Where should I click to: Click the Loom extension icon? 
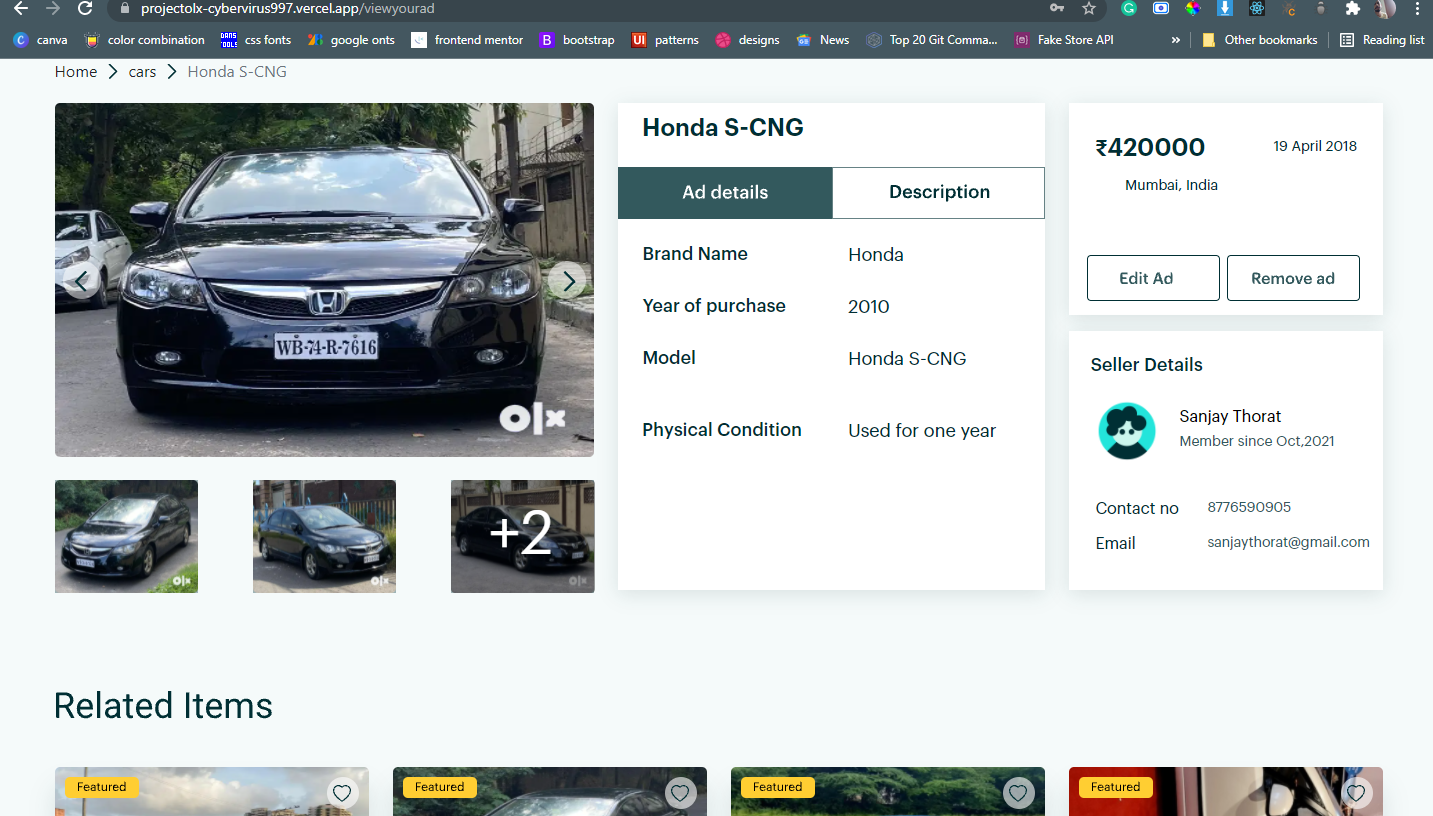pos(1161,8)
